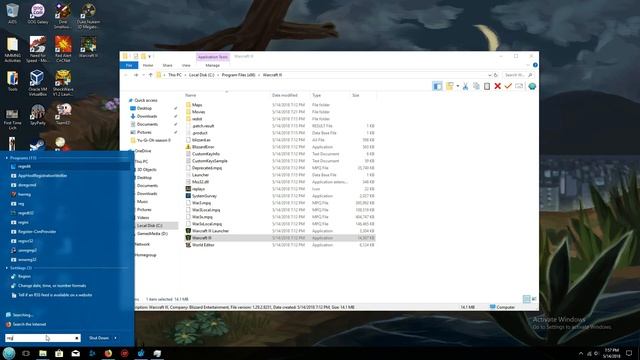Click the Paste clipboard icon in Explorer toolbar
This screenshot has width=640, height=360.
coord(487,86)
